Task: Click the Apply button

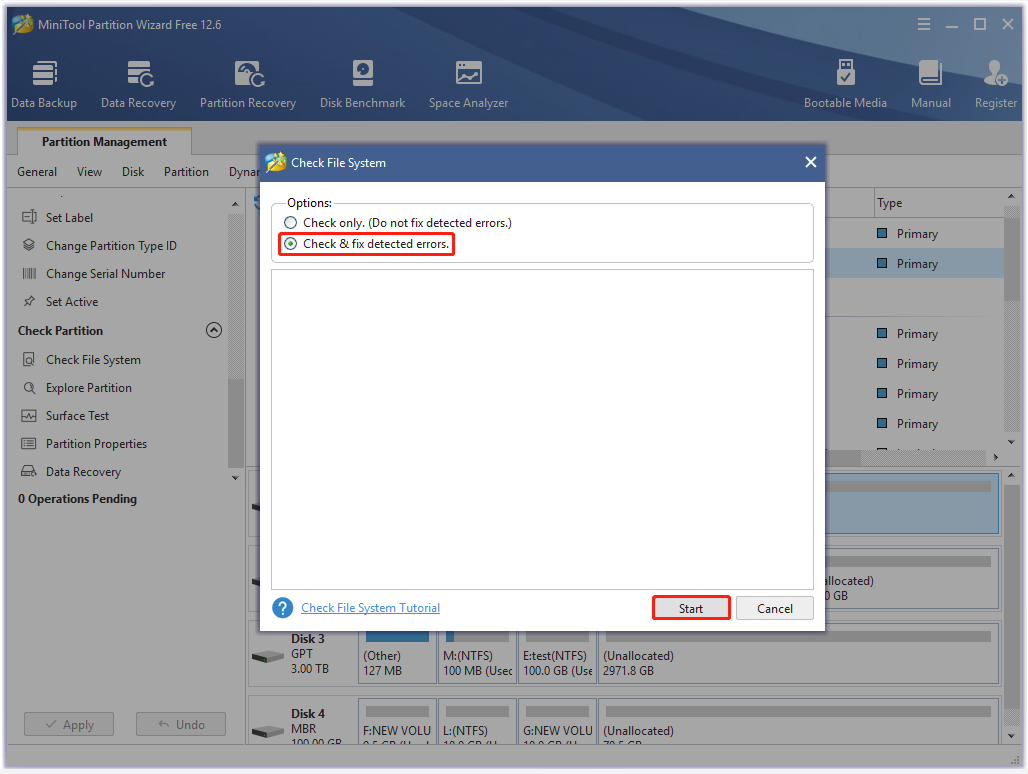Action: (69, 724)
